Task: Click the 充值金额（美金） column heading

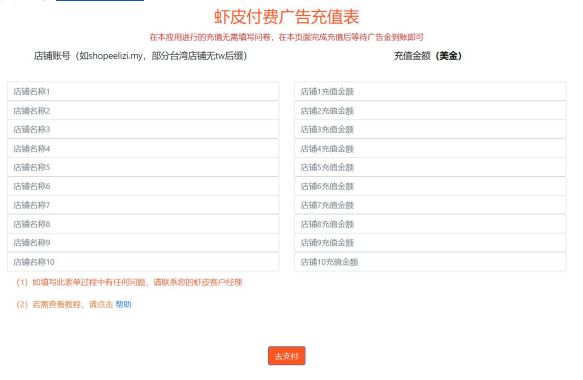Action: point(428,56)
